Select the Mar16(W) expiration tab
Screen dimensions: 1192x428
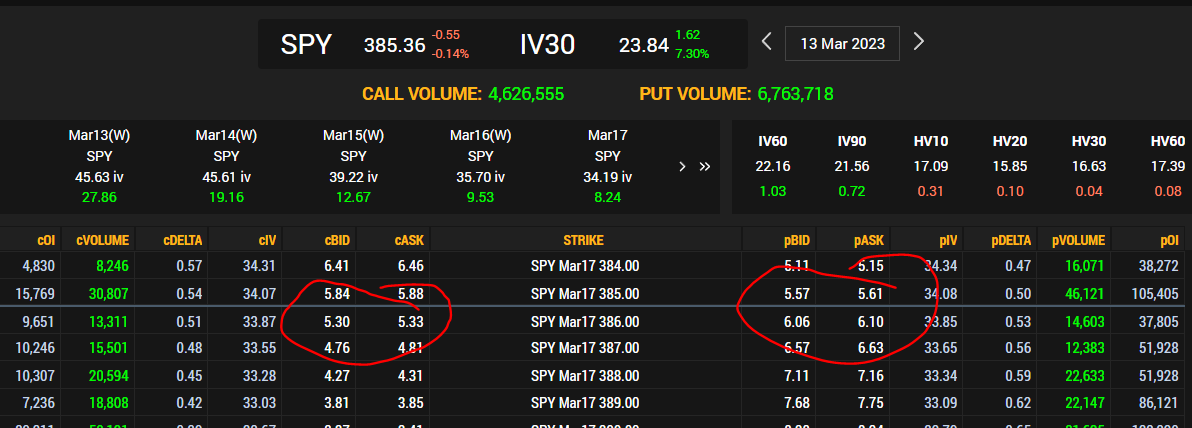(480, 166)
